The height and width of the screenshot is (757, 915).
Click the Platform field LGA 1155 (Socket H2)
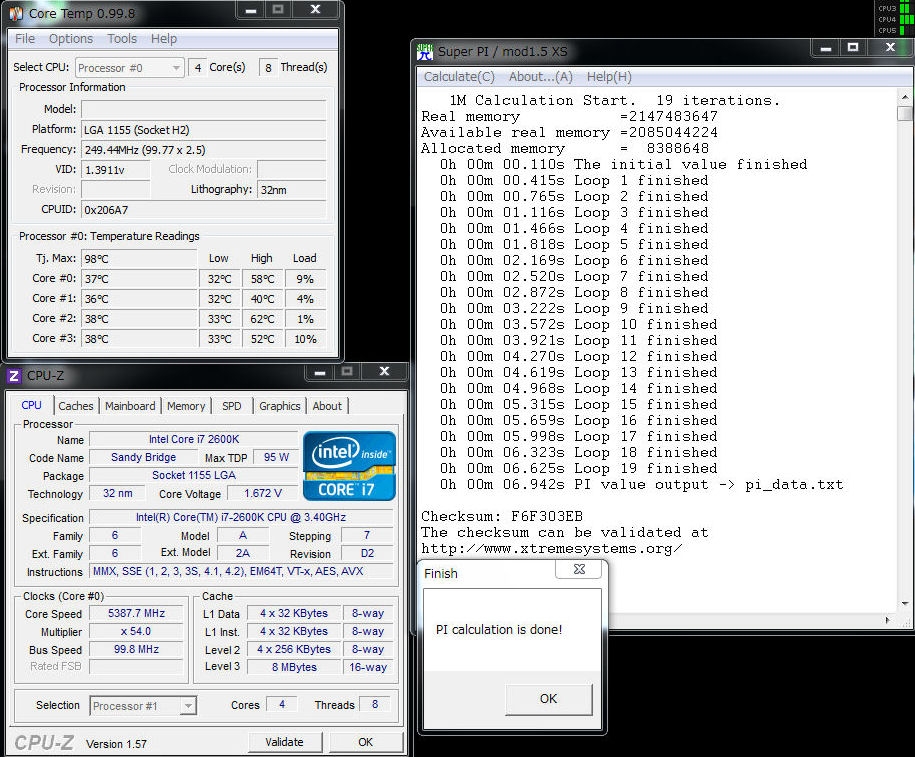coord(203,130)
